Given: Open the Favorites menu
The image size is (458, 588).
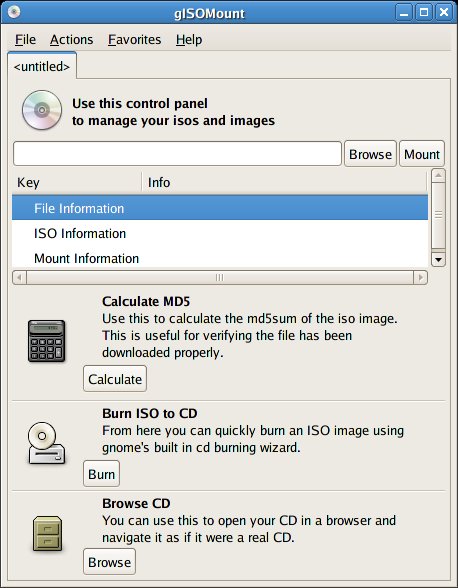Looking at the screenshot, I should (x=134, y=39).
